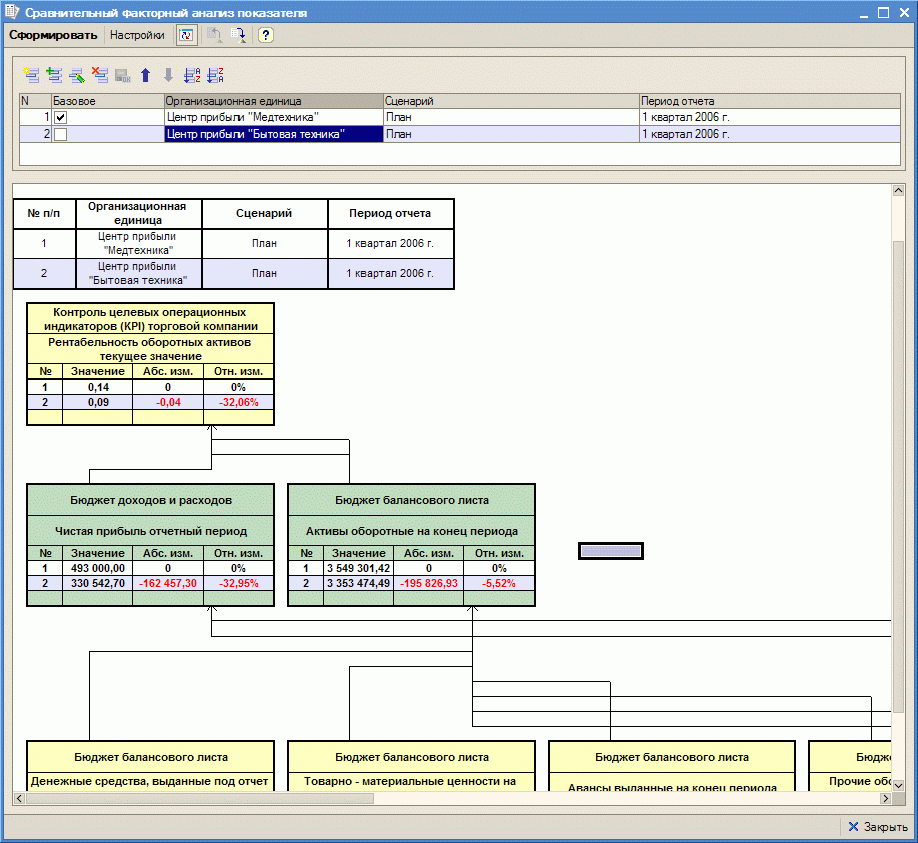The width and height of the screenshot is (918, 843).
Task: Select cell Центр прибыли "Медтехника" in grid
Action: click(x=273, y=117)
